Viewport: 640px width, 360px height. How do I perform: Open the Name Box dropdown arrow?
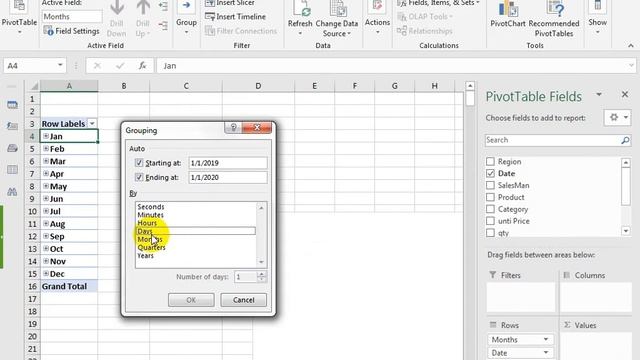(60, 65)
